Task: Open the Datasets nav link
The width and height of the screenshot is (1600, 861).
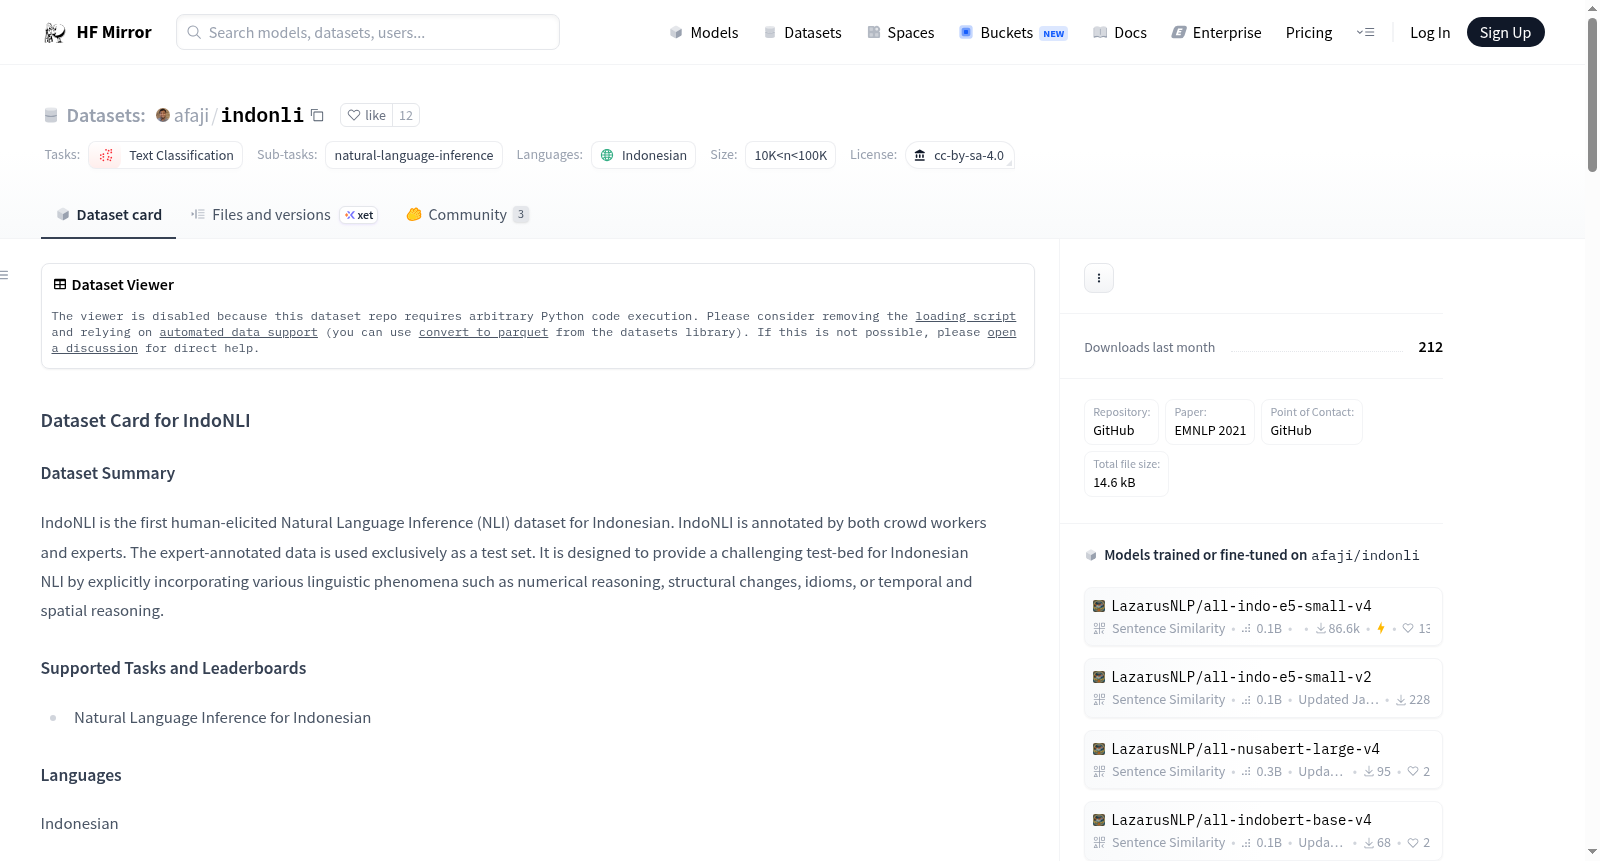Action: coord(802,33)
